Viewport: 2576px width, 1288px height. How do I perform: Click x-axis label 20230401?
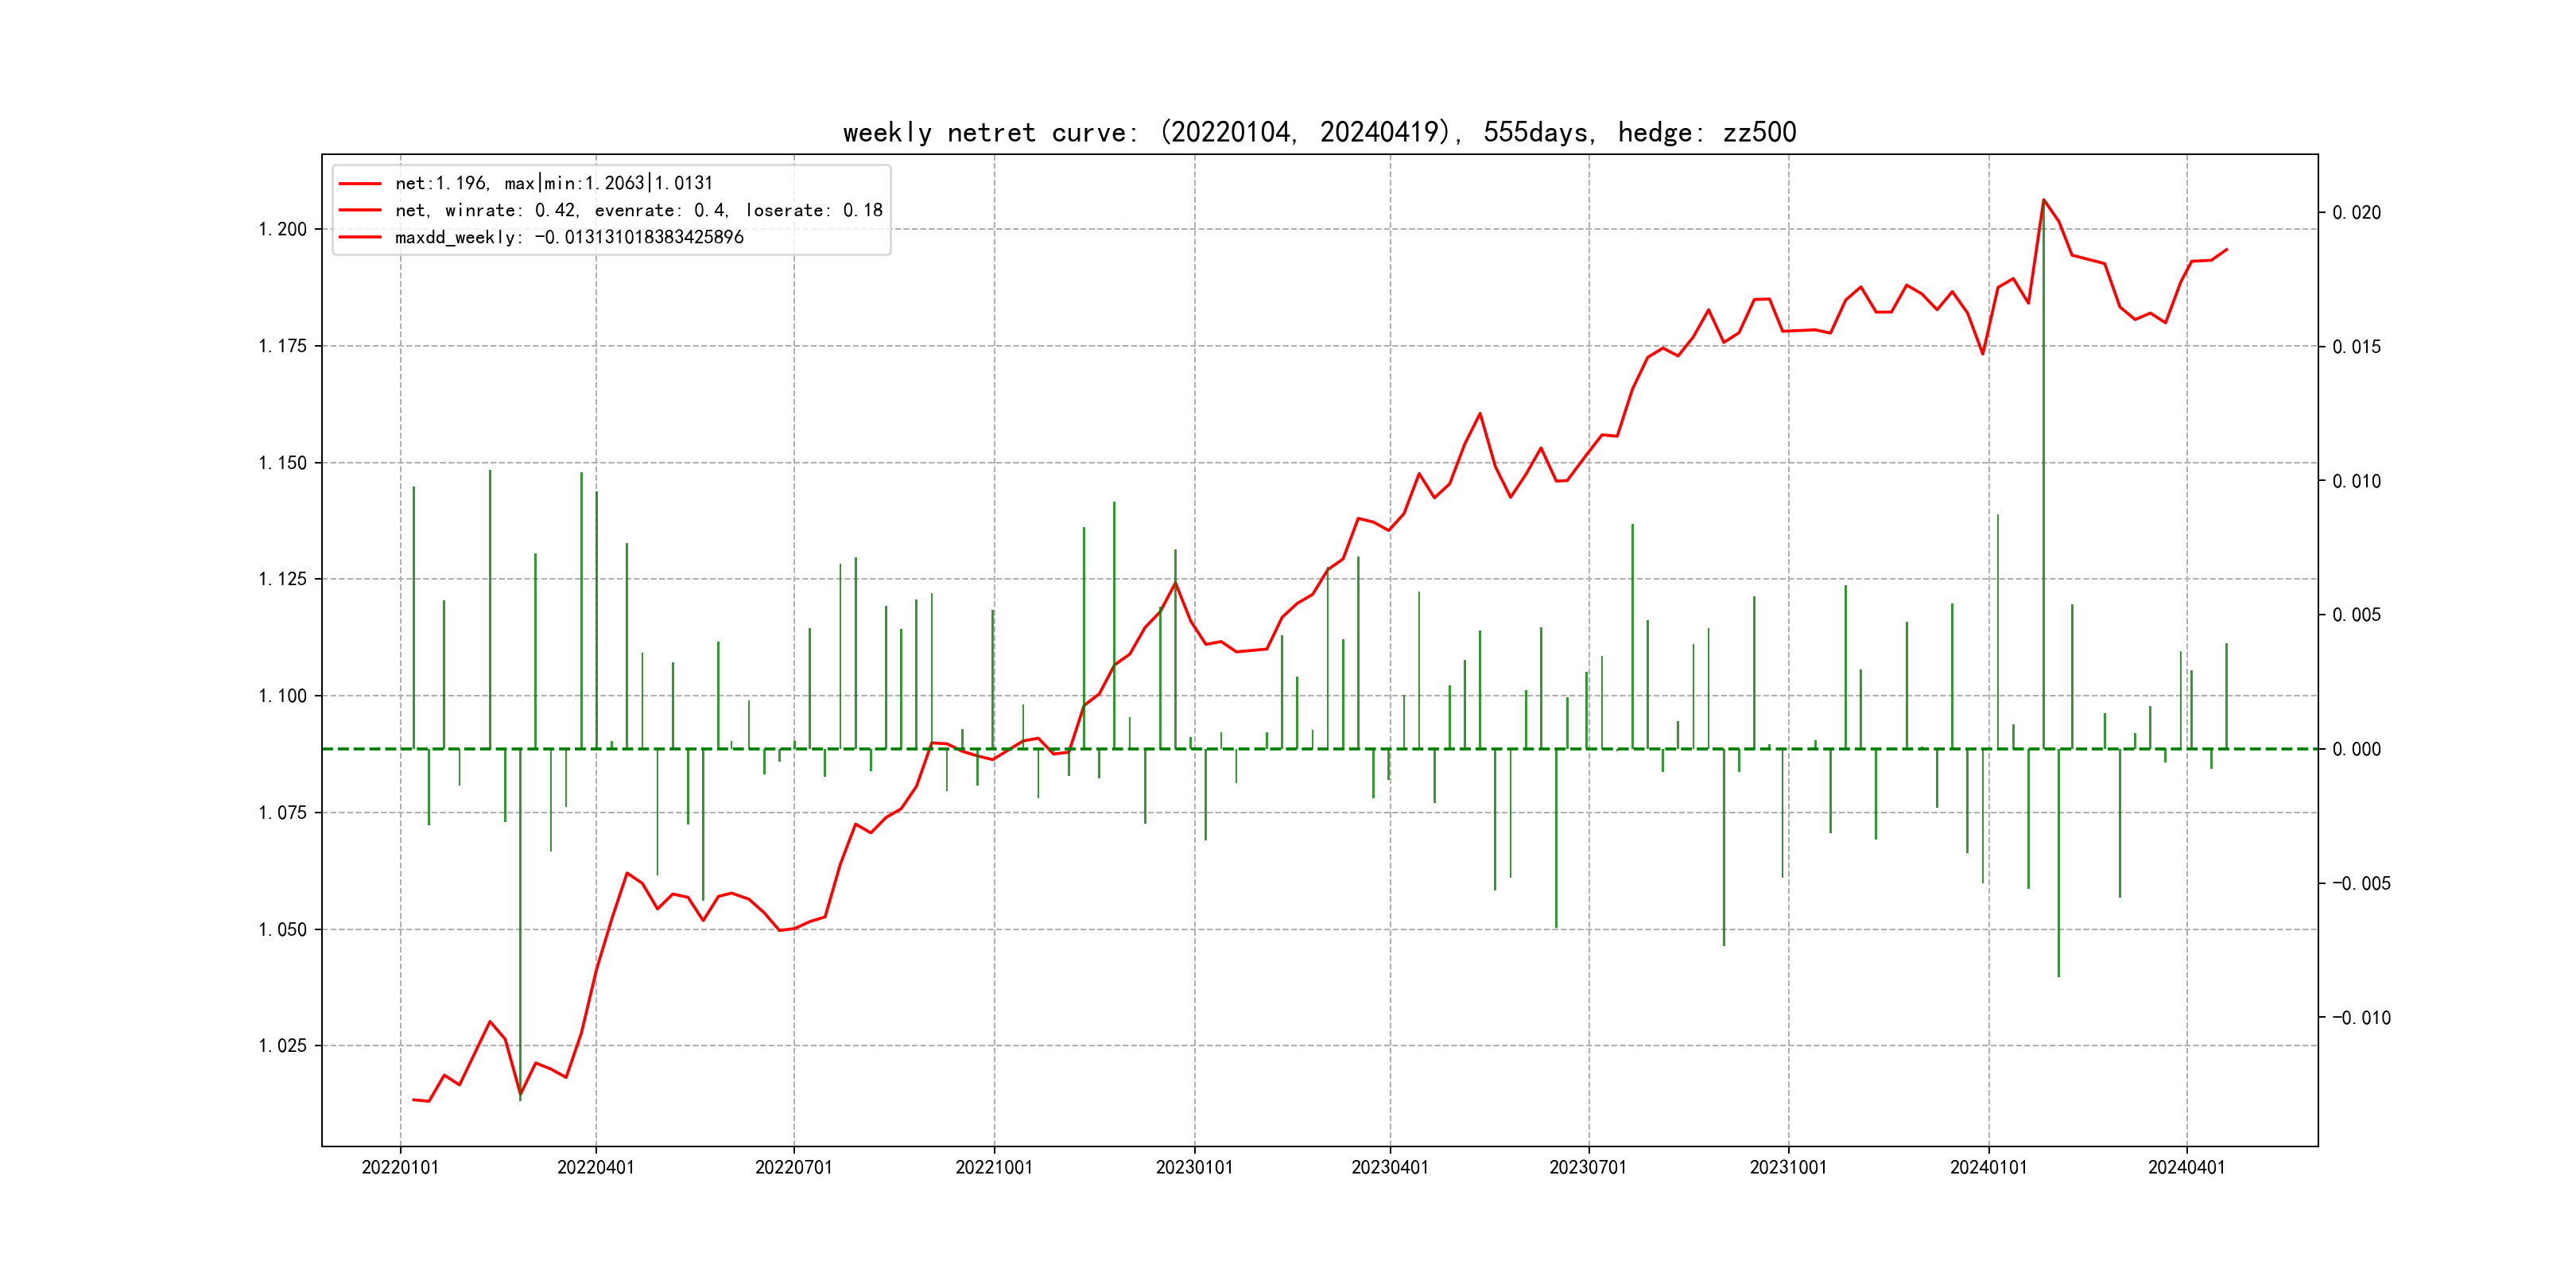click(1390, 1168)
